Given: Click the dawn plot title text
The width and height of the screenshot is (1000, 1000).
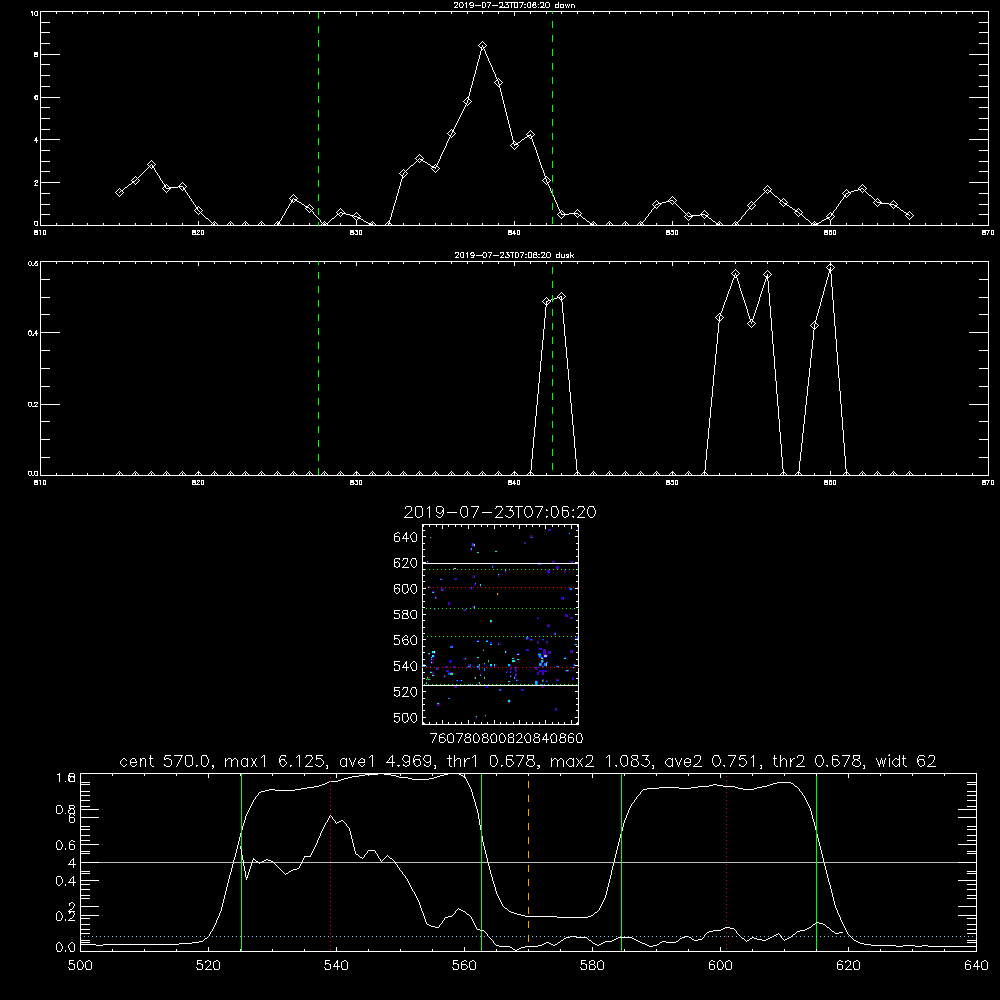Looking at the screenshot, I should tap(514, 5).
